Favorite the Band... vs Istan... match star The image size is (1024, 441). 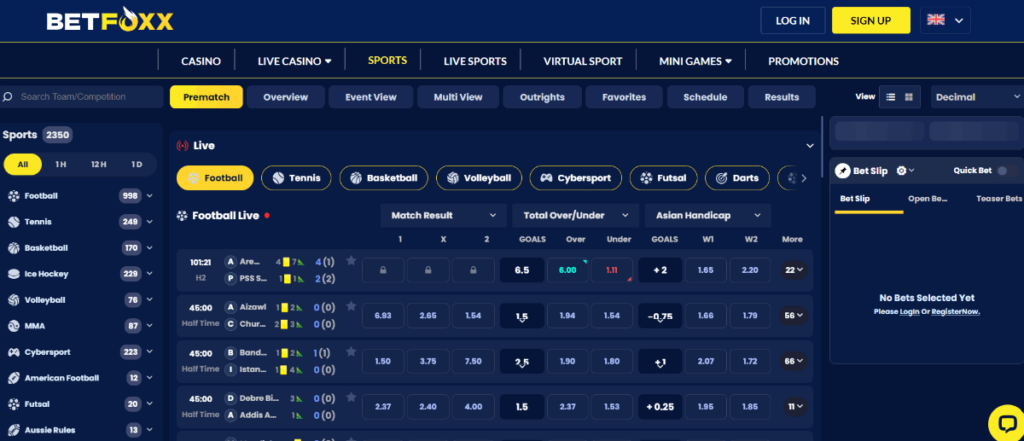coord(351,351)
